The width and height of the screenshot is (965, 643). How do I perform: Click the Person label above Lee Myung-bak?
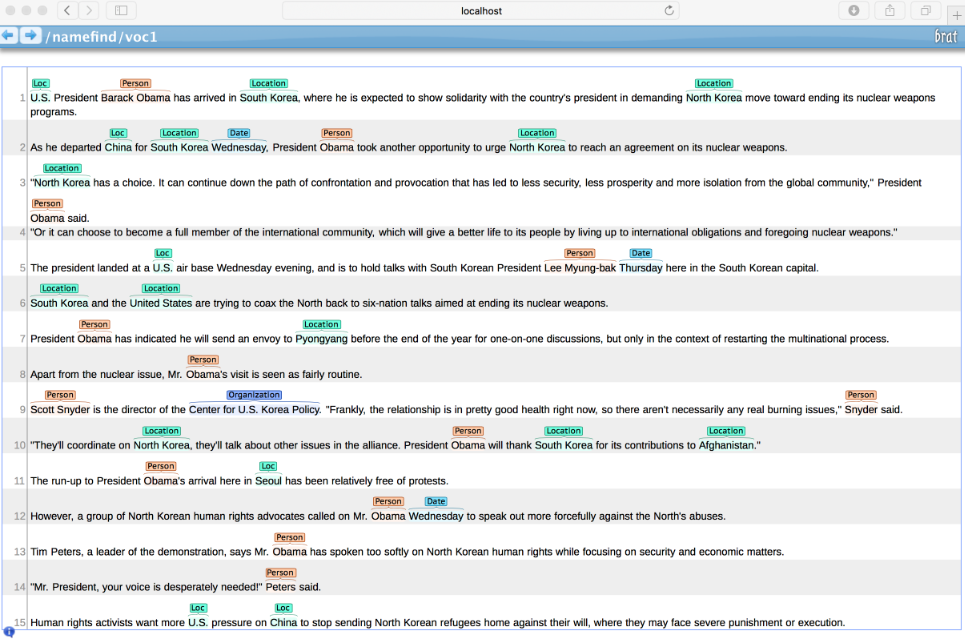point(580,252)
